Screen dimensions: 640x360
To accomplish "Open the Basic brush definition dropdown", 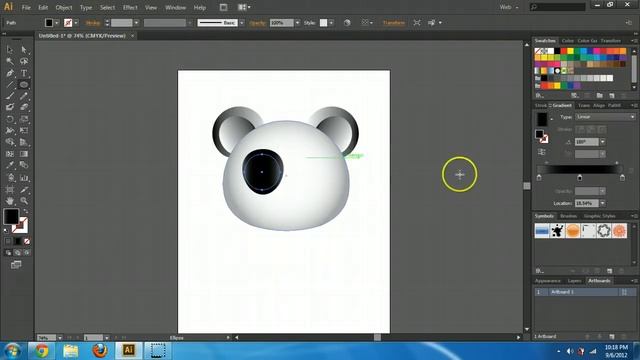I will pos(242,23).
